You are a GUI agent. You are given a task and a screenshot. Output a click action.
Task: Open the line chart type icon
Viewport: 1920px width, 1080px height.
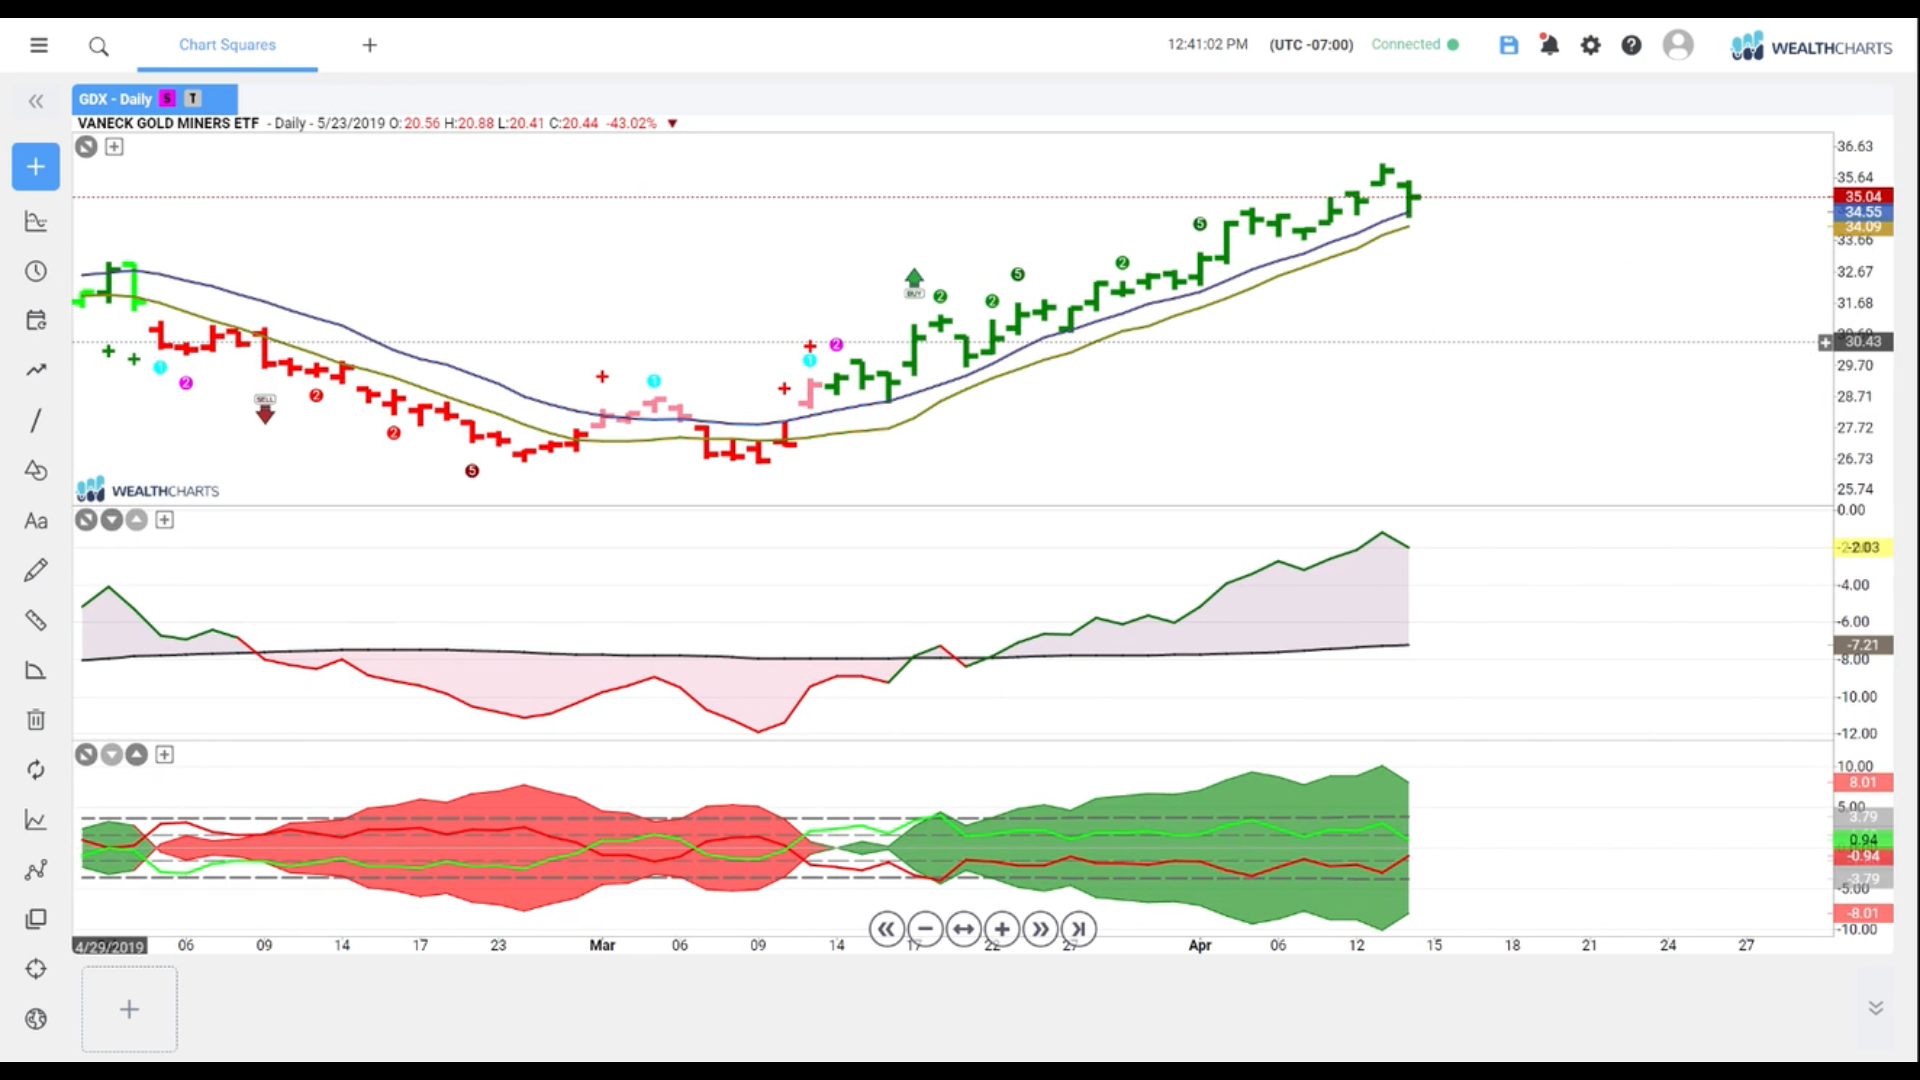(36, 820)
